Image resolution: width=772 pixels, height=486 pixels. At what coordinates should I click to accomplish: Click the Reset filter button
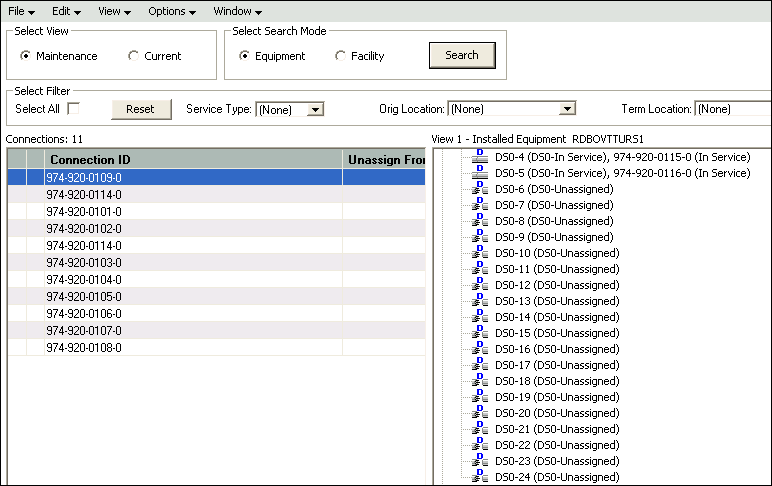pos(140,109)
